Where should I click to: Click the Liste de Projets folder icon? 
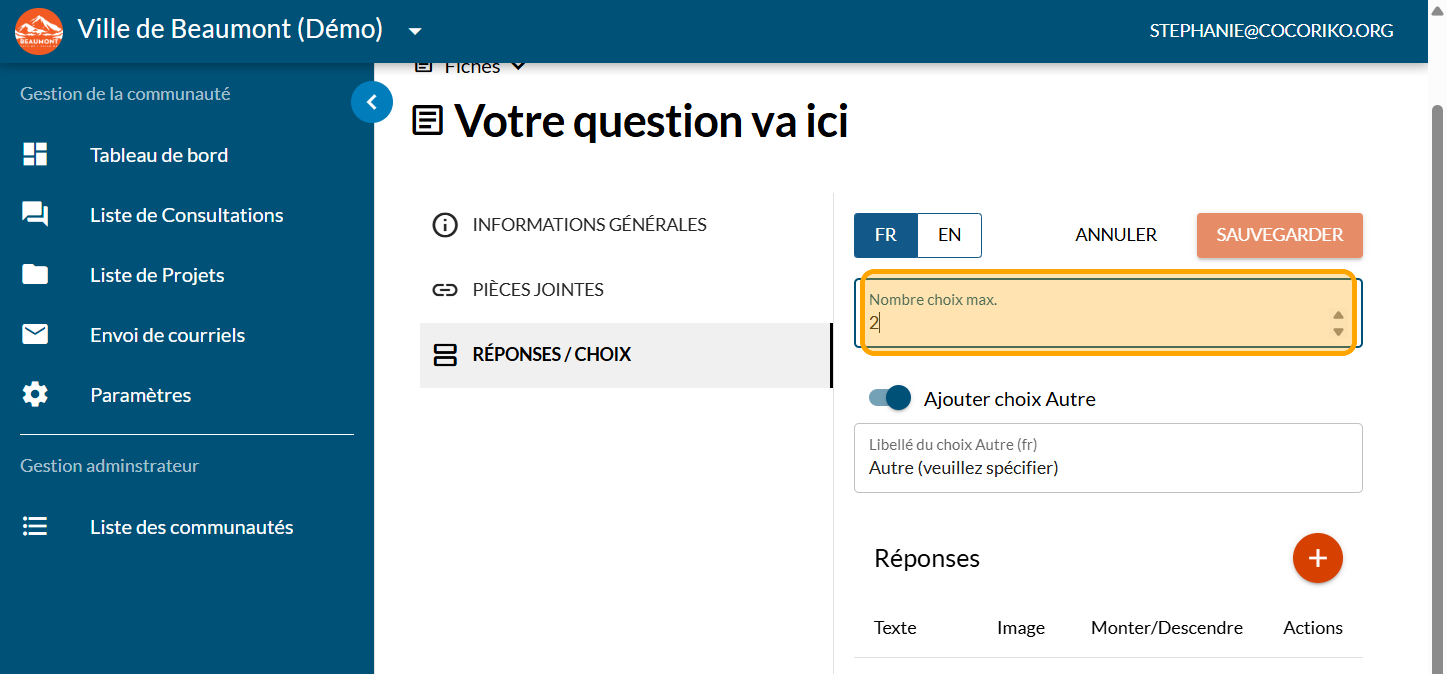35,275
